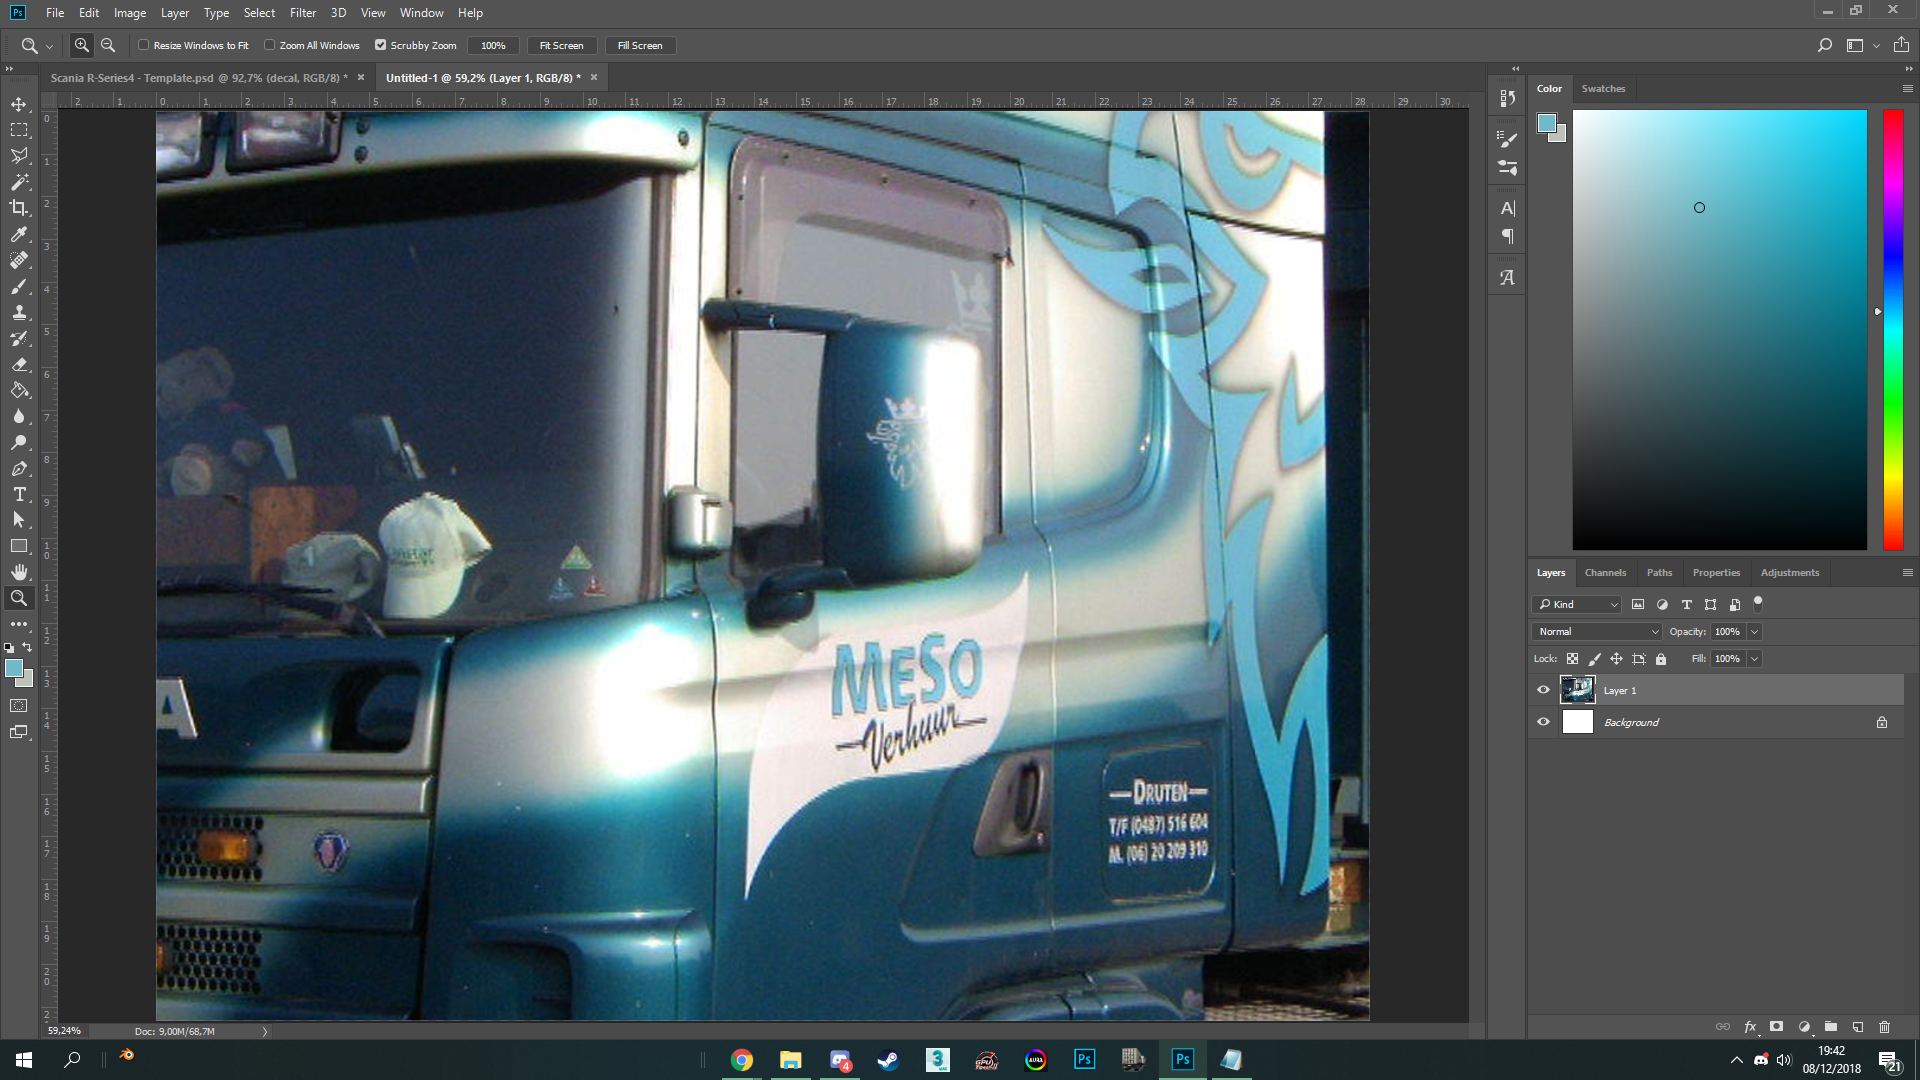The image size is (1920, 1080).
Task: Open the Opacity dropdown arrow
Action: point(1755,631)
